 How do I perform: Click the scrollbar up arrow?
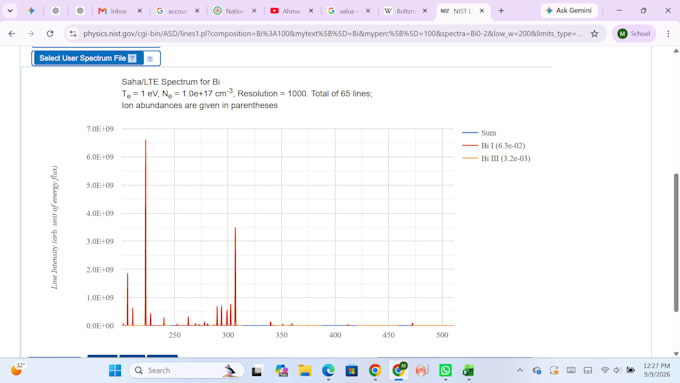(x=676, y=51)
